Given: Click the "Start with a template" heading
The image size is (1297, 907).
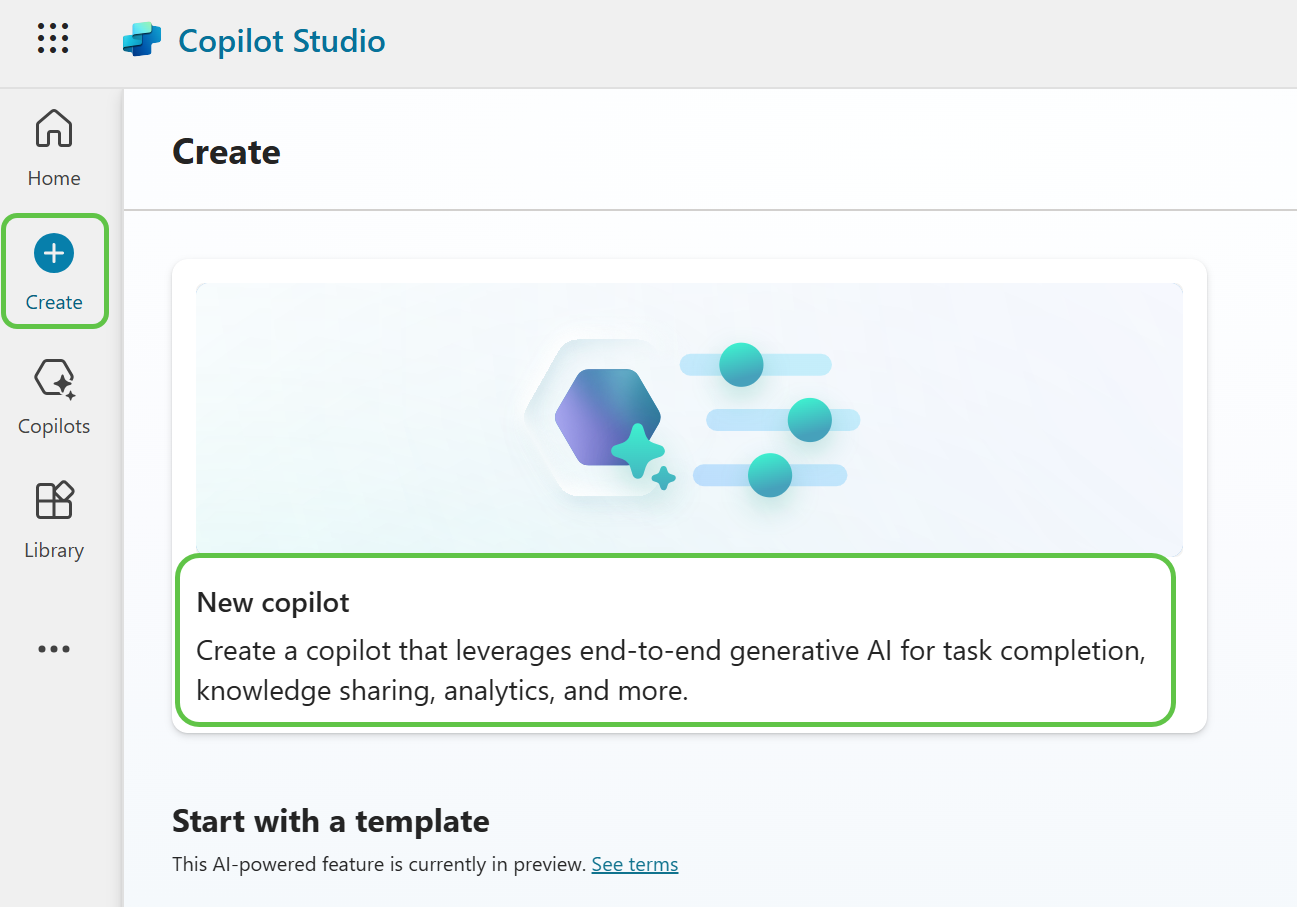Looking at the screenshot, I should [x=331, y=821].
